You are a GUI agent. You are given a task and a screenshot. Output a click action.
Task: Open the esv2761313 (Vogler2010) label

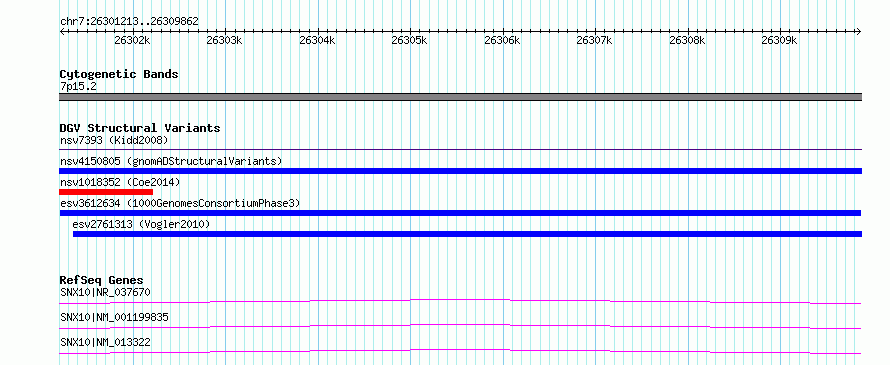141,225
